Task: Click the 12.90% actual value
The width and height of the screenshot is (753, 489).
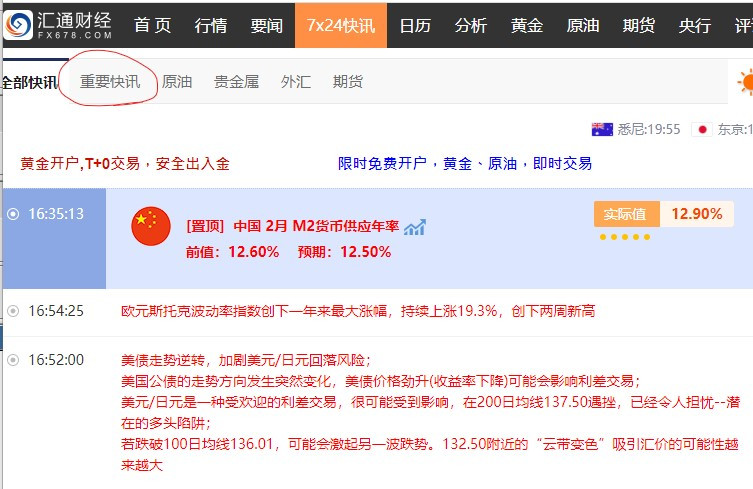Action: point(697,214)
